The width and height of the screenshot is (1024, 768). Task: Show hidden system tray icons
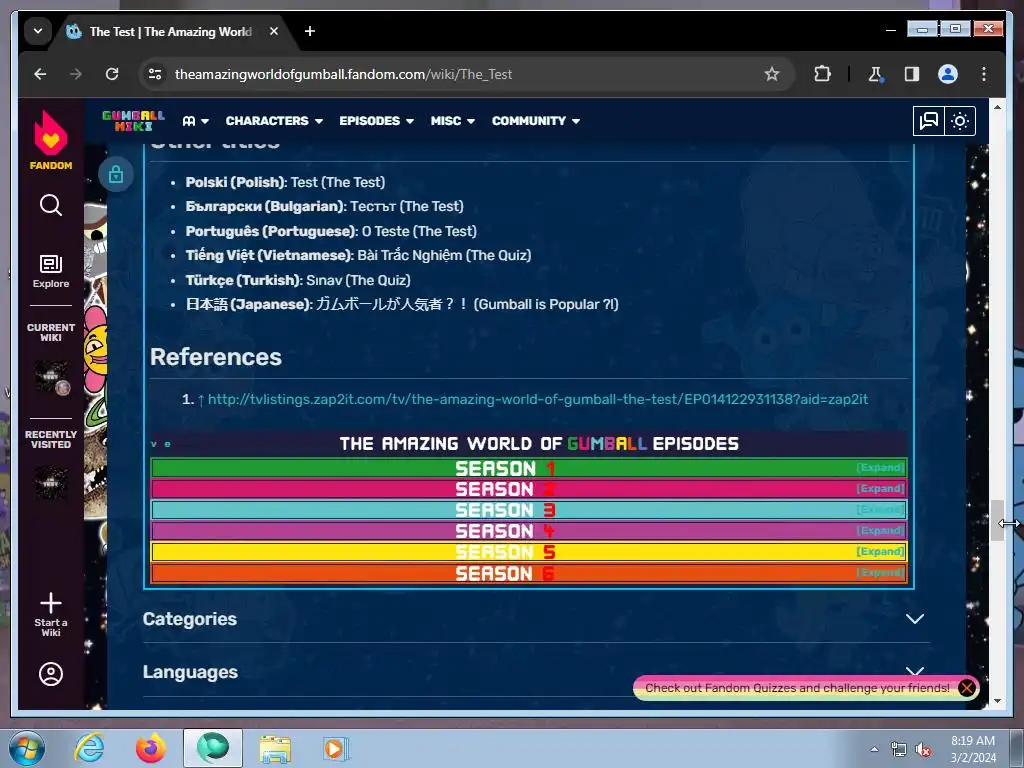[874, 749]
